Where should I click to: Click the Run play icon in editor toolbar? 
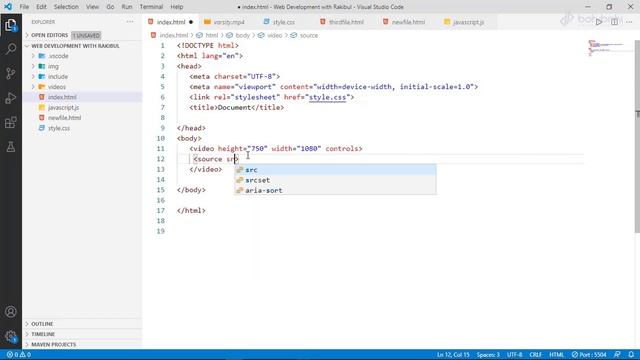pyautogui.click(x=599, y=22)
